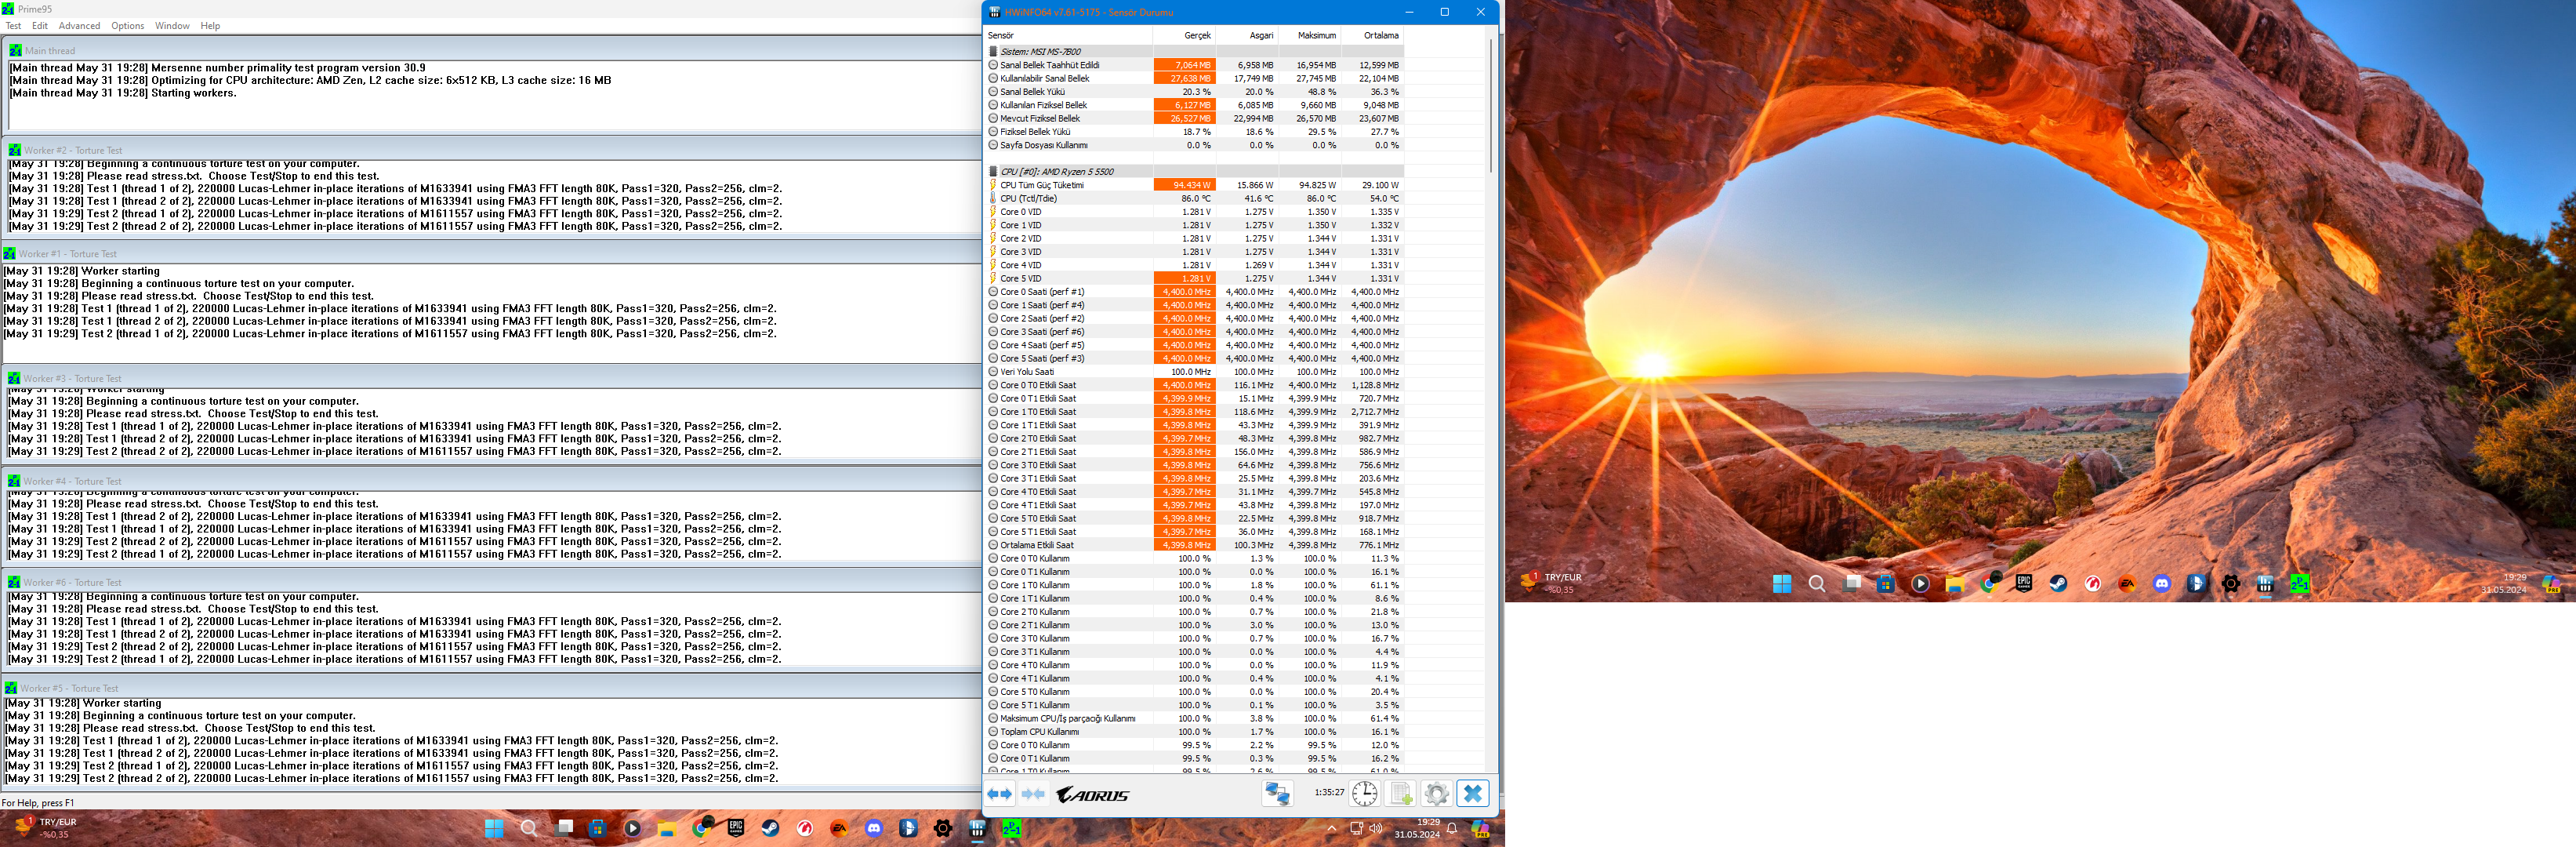Click the 'Maksimum' column header
Screen dimensions: 2576x847
[1310, 35]
